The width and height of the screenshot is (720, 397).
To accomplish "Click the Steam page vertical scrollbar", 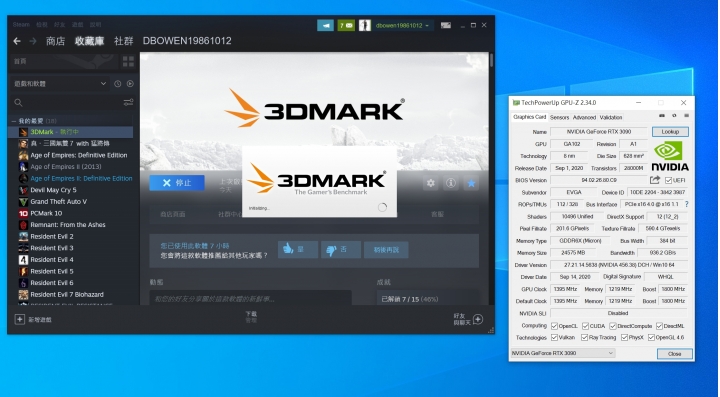I will click(491, 60).
